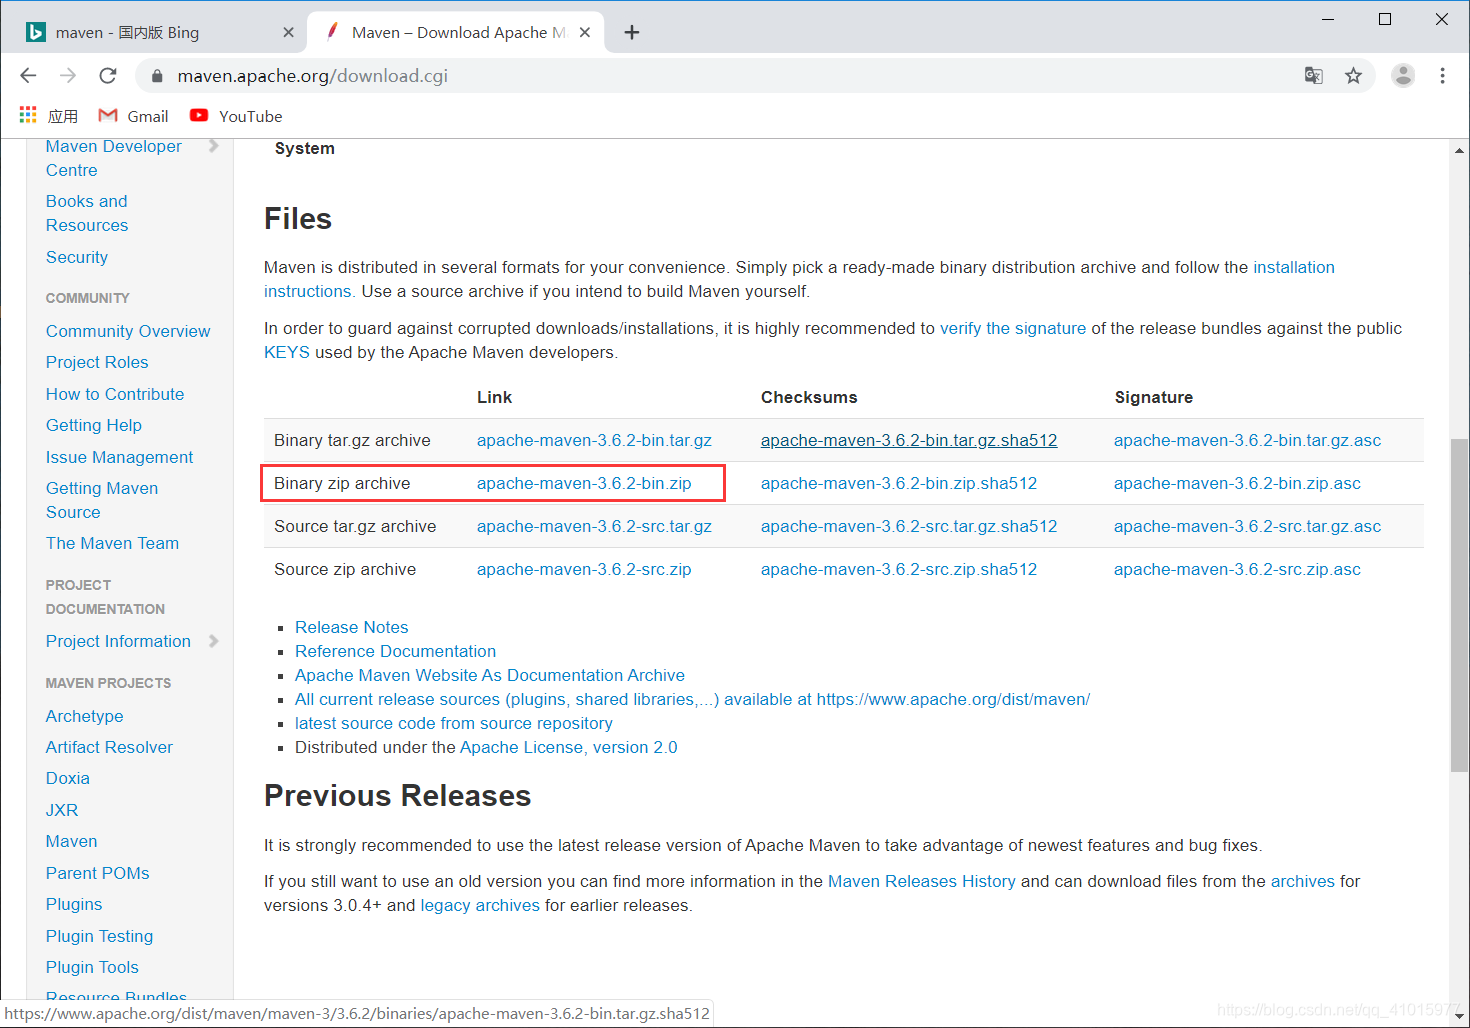Open Google Translate page icon
This screenshot has height=1028, width=1470.
[x=1314, y=76]
